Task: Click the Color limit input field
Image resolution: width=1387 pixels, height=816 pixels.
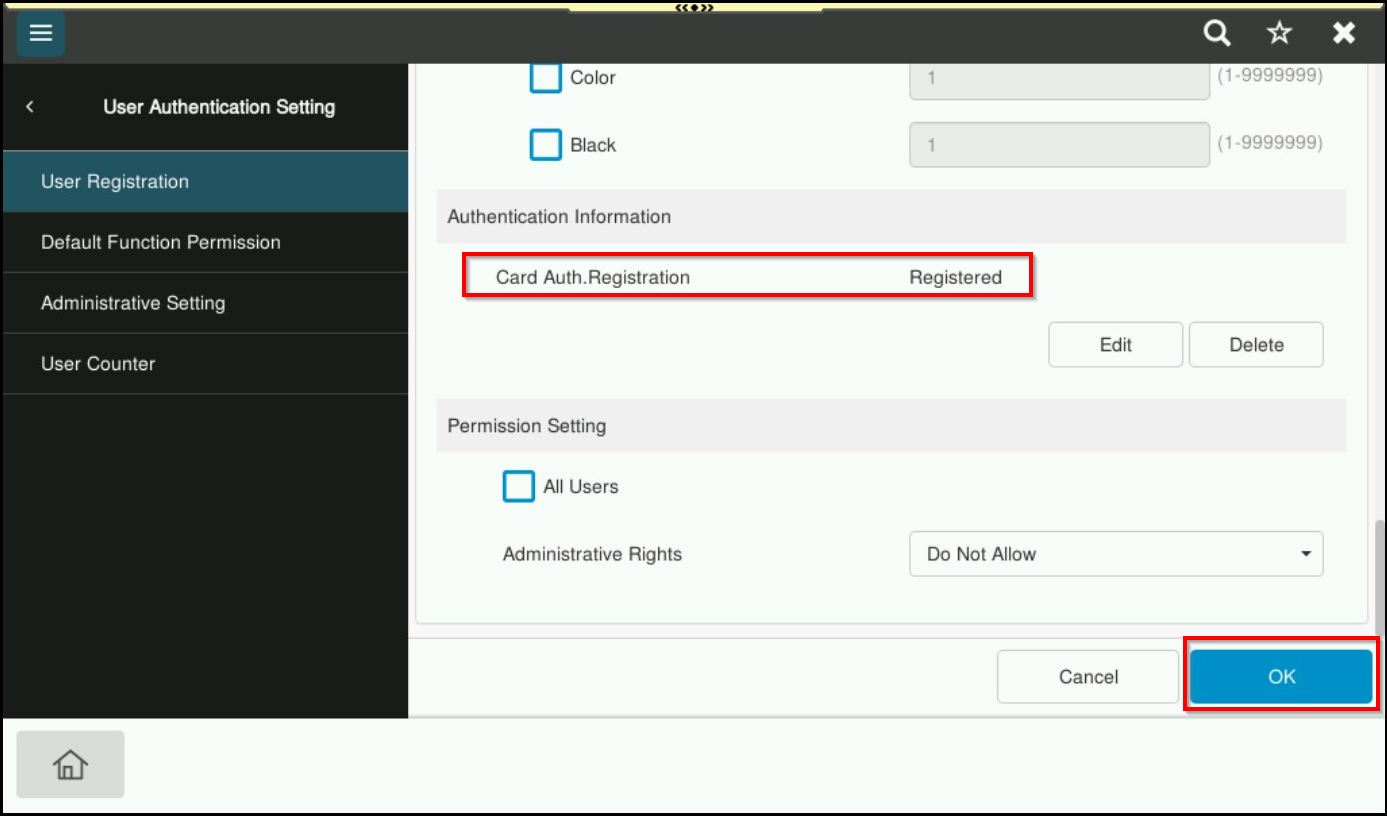Action: click(1059, 78)
